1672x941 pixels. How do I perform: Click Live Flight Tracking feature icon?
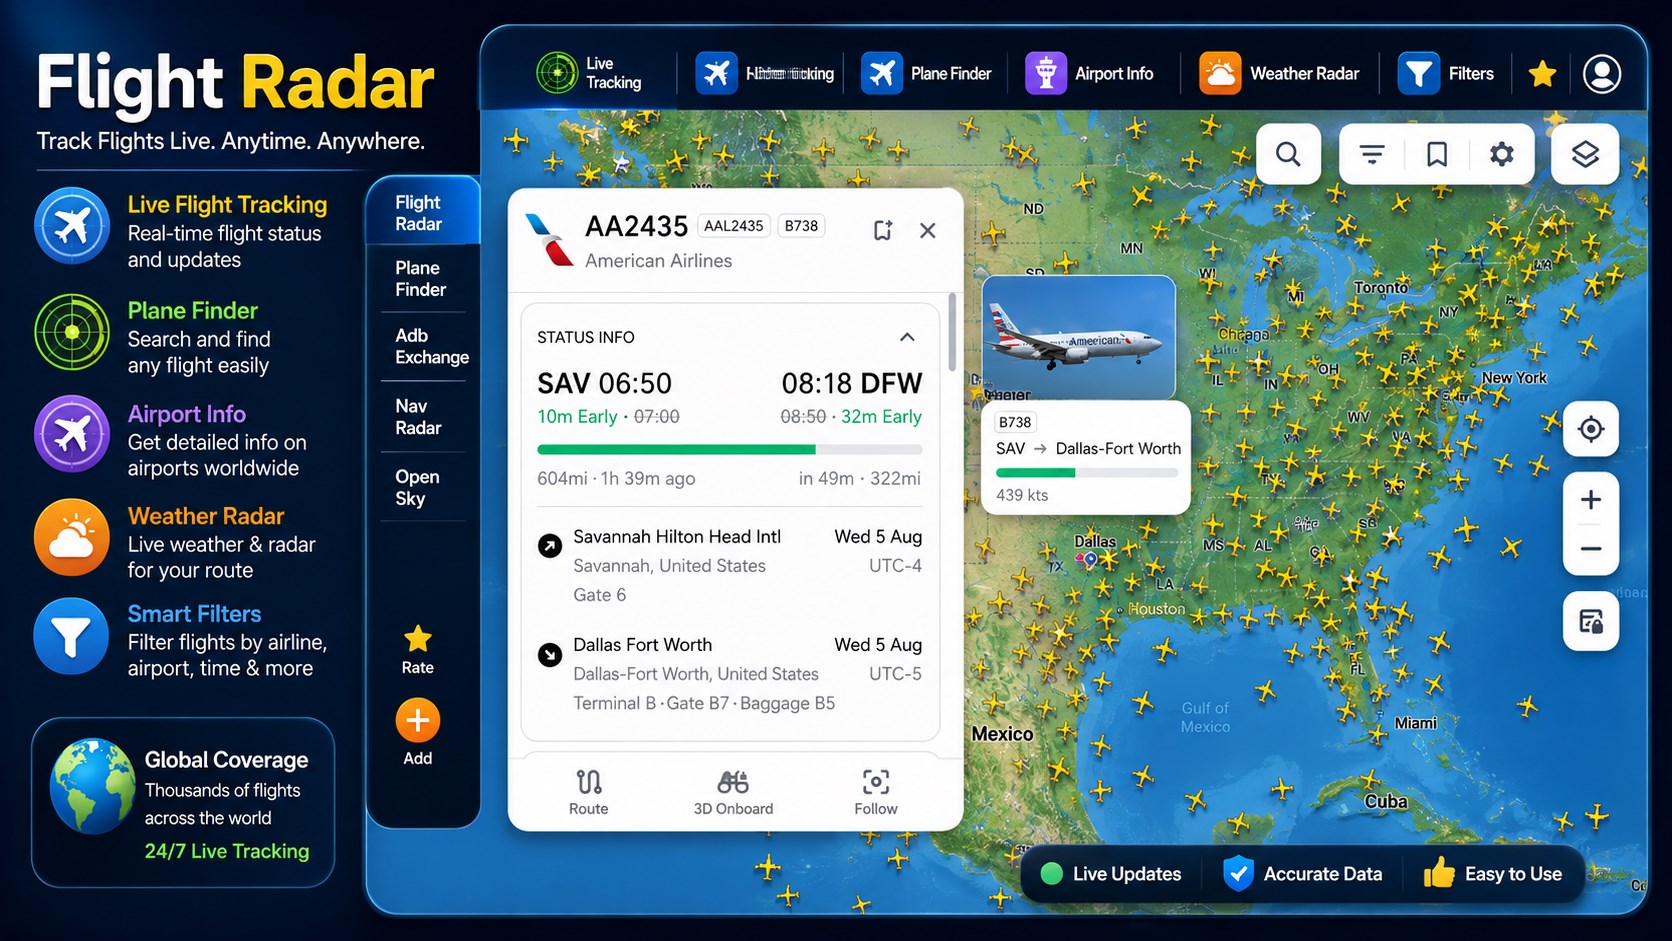tap(72, 226)
